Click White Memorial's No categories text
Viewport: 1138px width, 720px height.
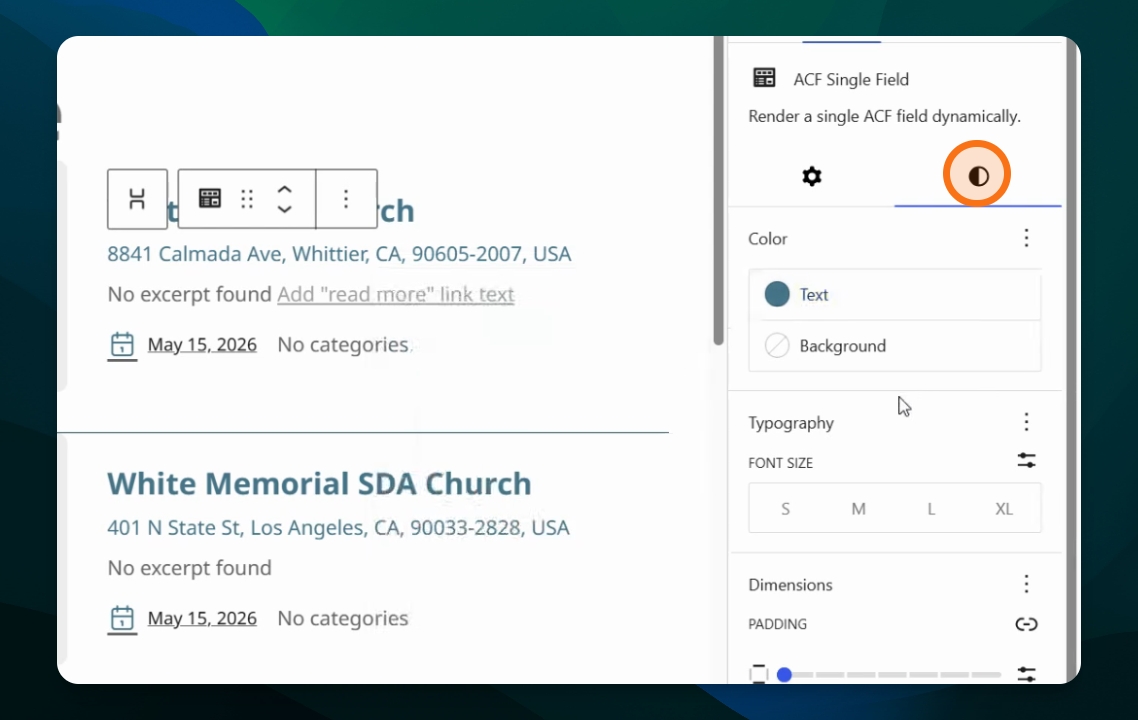343,618
